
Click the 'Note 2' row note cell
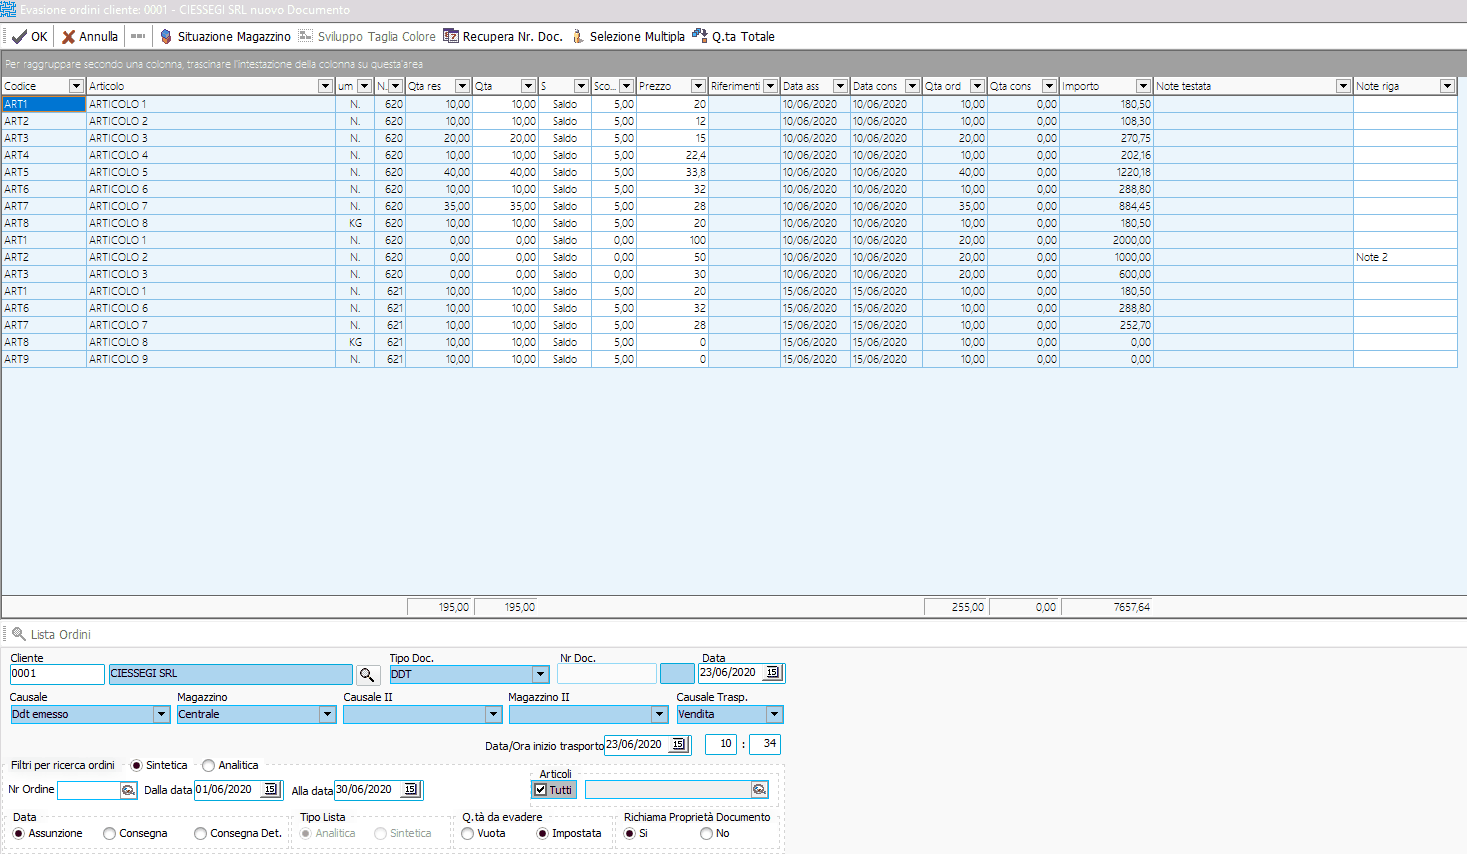(x=1405, y=257)
